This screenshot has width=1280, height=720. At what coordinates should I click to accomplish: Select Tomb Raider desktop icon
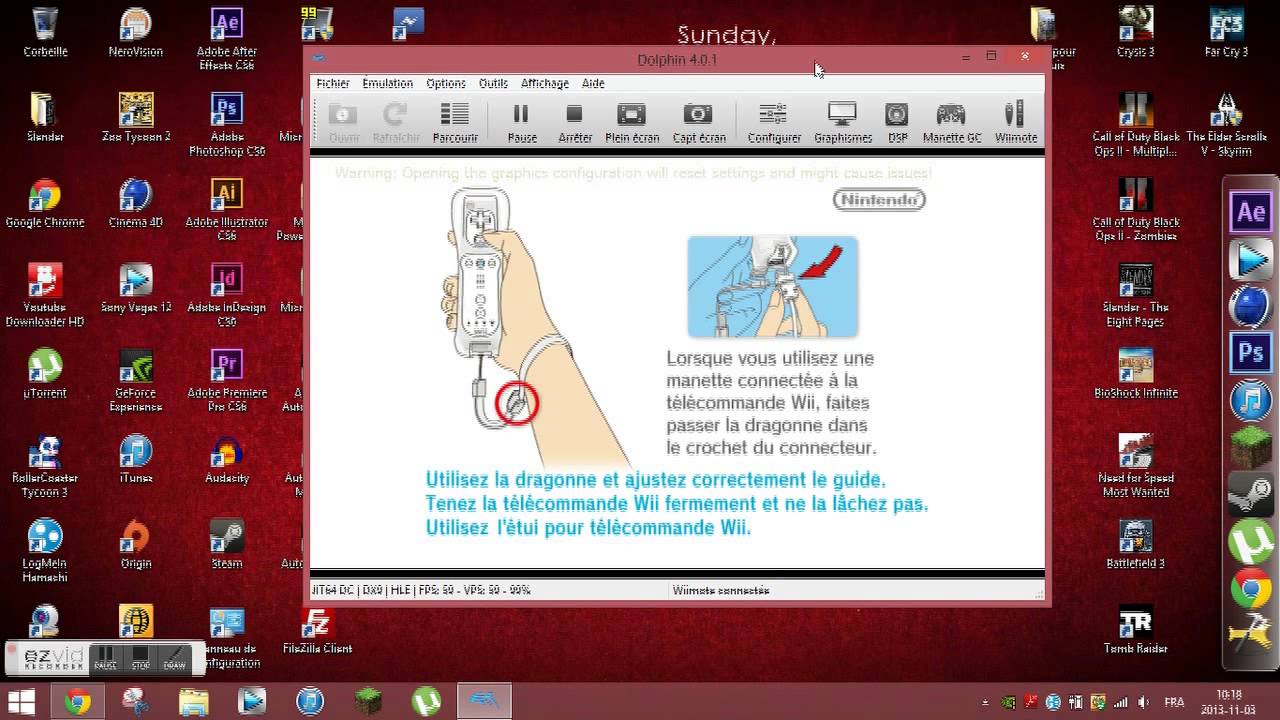click(x=1136, y=629)
